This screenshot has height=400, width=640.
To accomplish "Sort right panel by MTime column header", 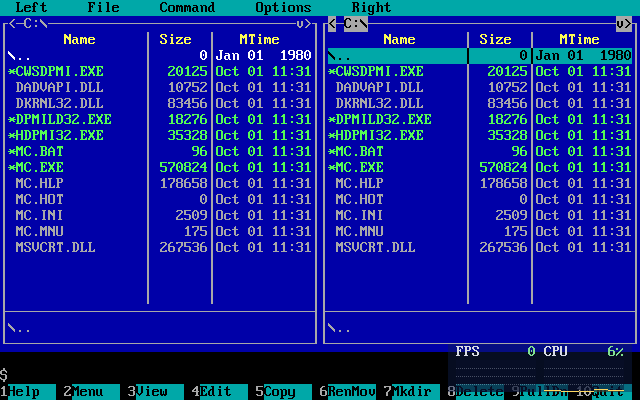I will pos(580,40).
